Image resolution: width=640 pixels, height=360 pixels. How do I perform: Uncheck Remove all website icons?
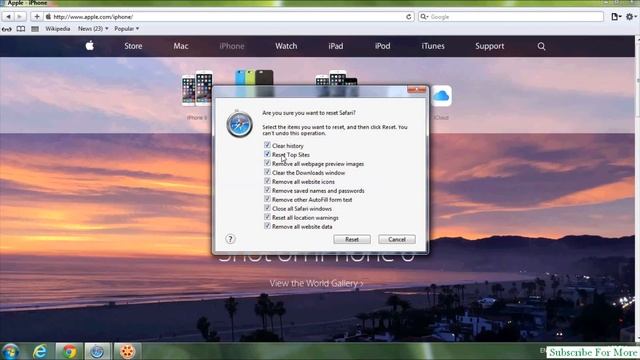coord(267,181)
